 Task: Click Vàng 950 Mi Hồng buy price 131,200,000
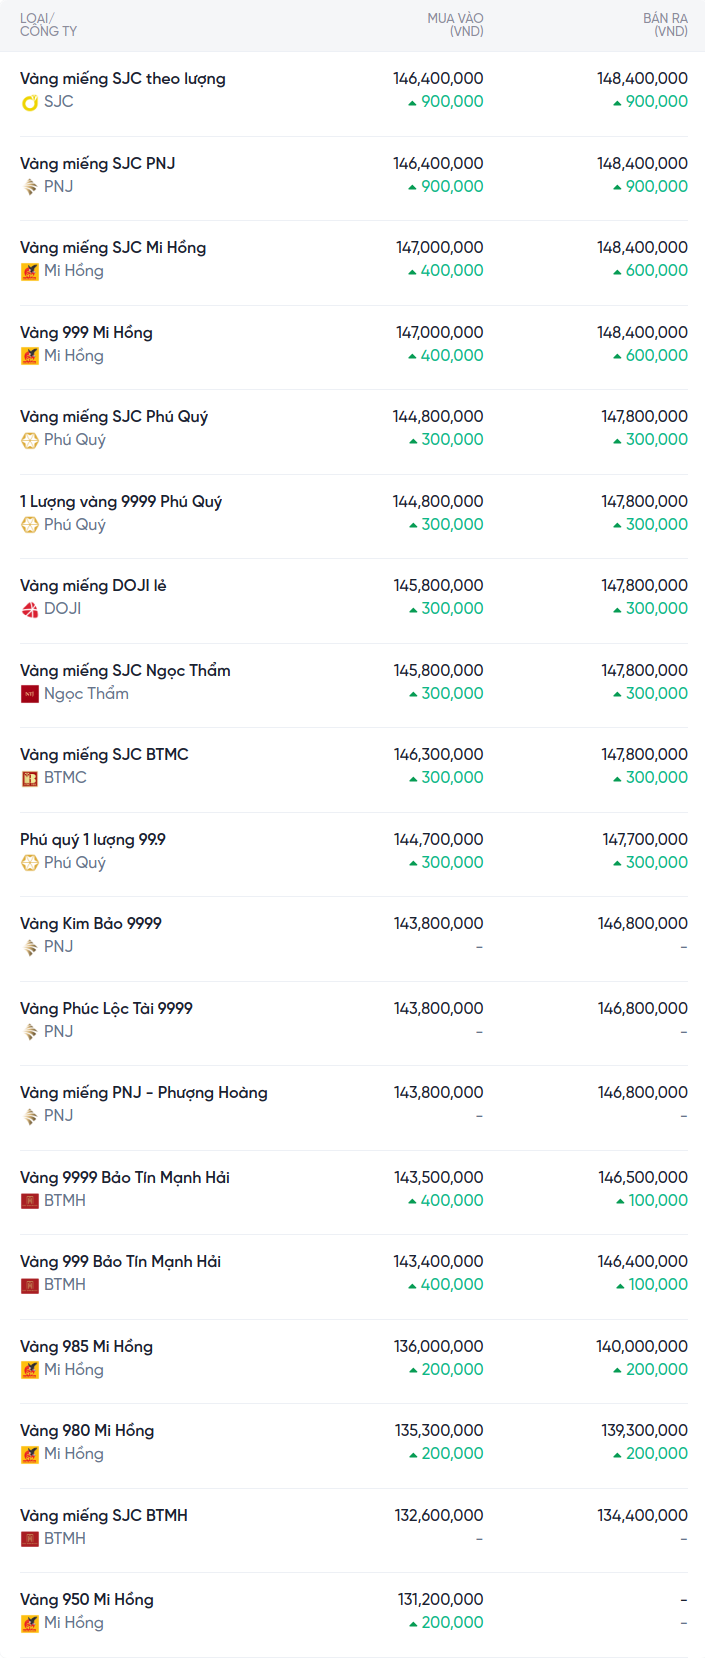point(440,1600)
